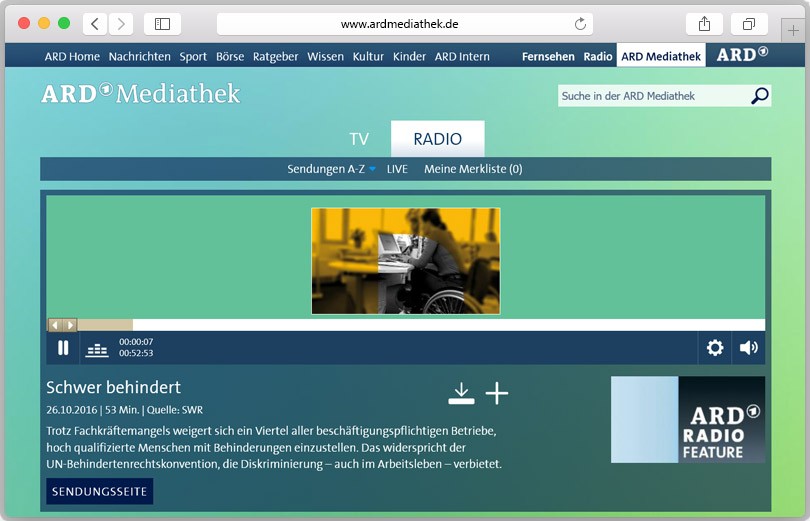Open the Safari share menu

[x=704, y=24]
